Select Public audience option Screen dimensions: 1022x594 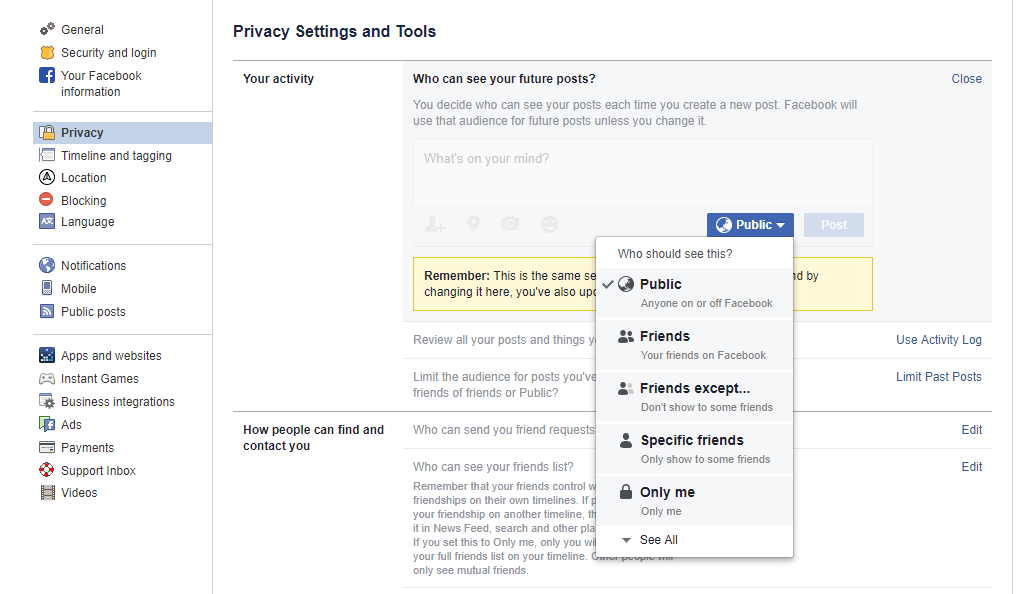(695, 293)
